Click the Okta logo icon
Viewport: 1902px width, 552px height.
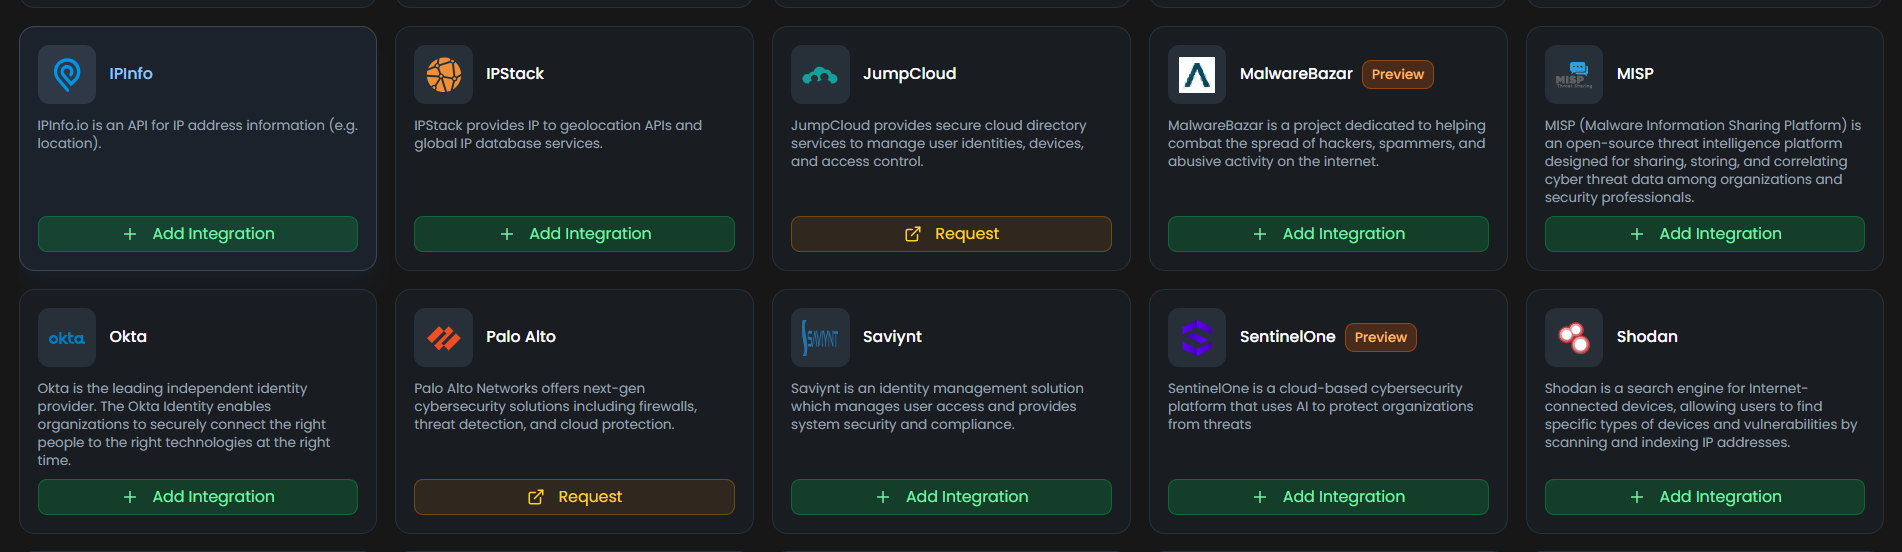[67, 337]
